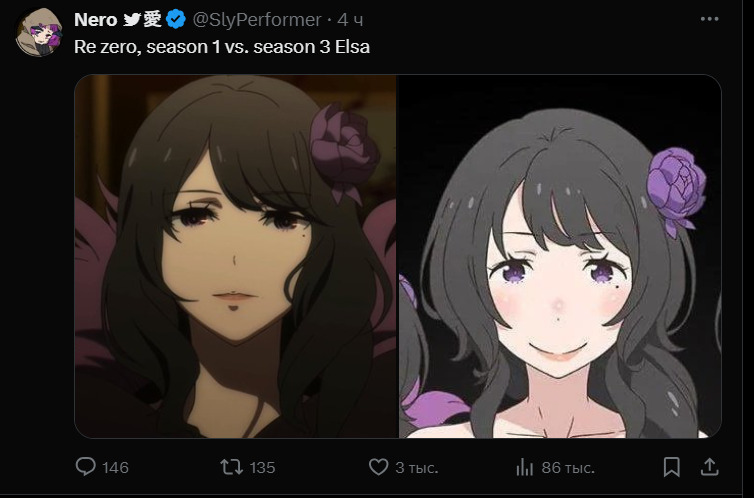Open the tweet via the 4 ч timestamp
The width and height of the screenshot is (754, 498).
(x=351, y=20)
